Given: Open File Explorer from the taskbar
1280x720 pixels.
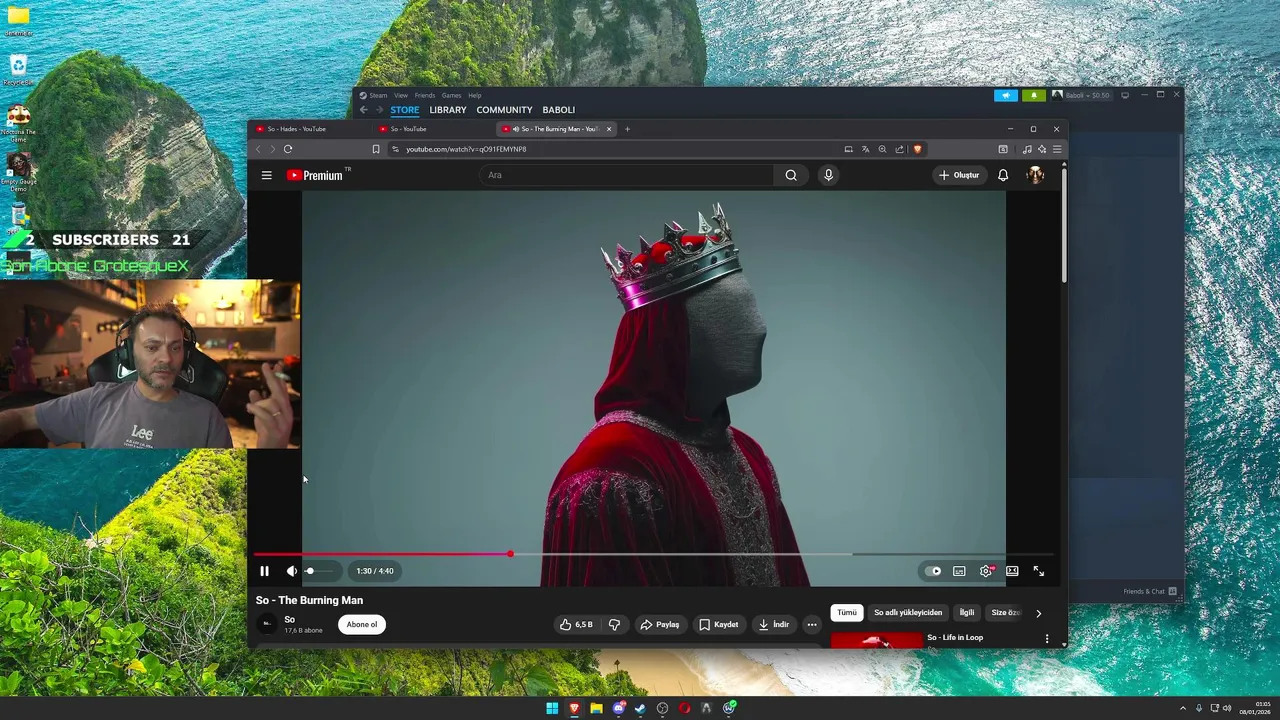Looking at the screenshot, I should pyautogui.click(x=596, y=708).
